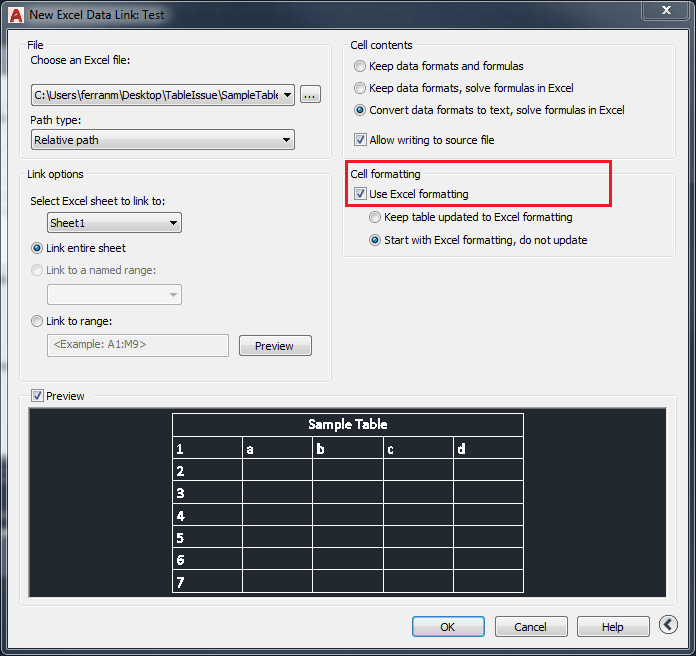Click the range Preview button
This screenshot has height=656, width=696.
tap(275, 345)
